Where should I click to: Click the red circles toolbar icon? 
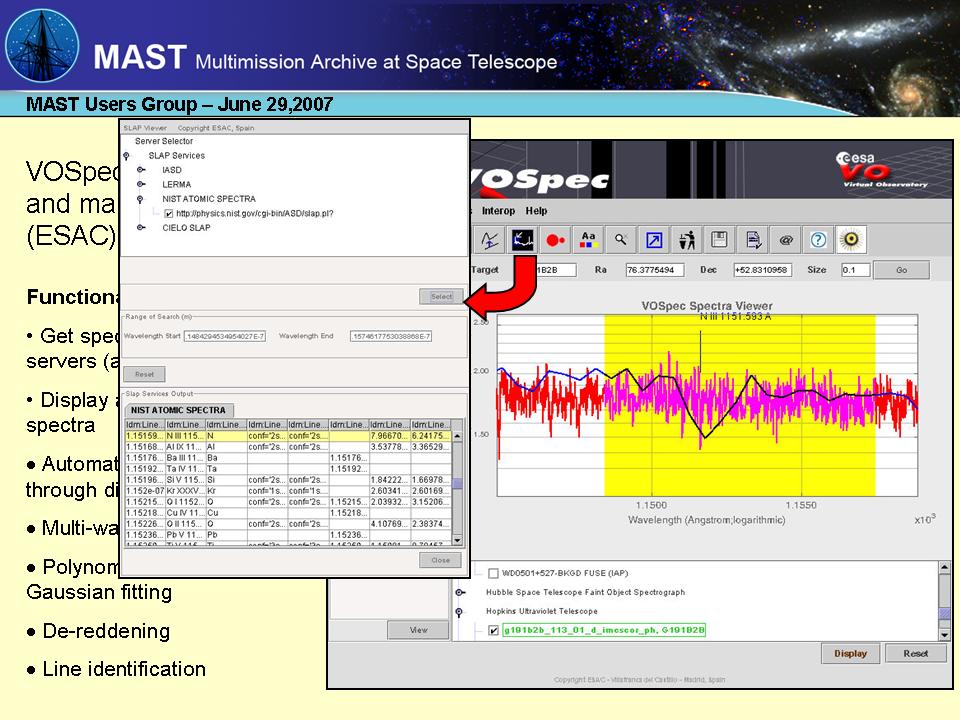coord(555,240)
